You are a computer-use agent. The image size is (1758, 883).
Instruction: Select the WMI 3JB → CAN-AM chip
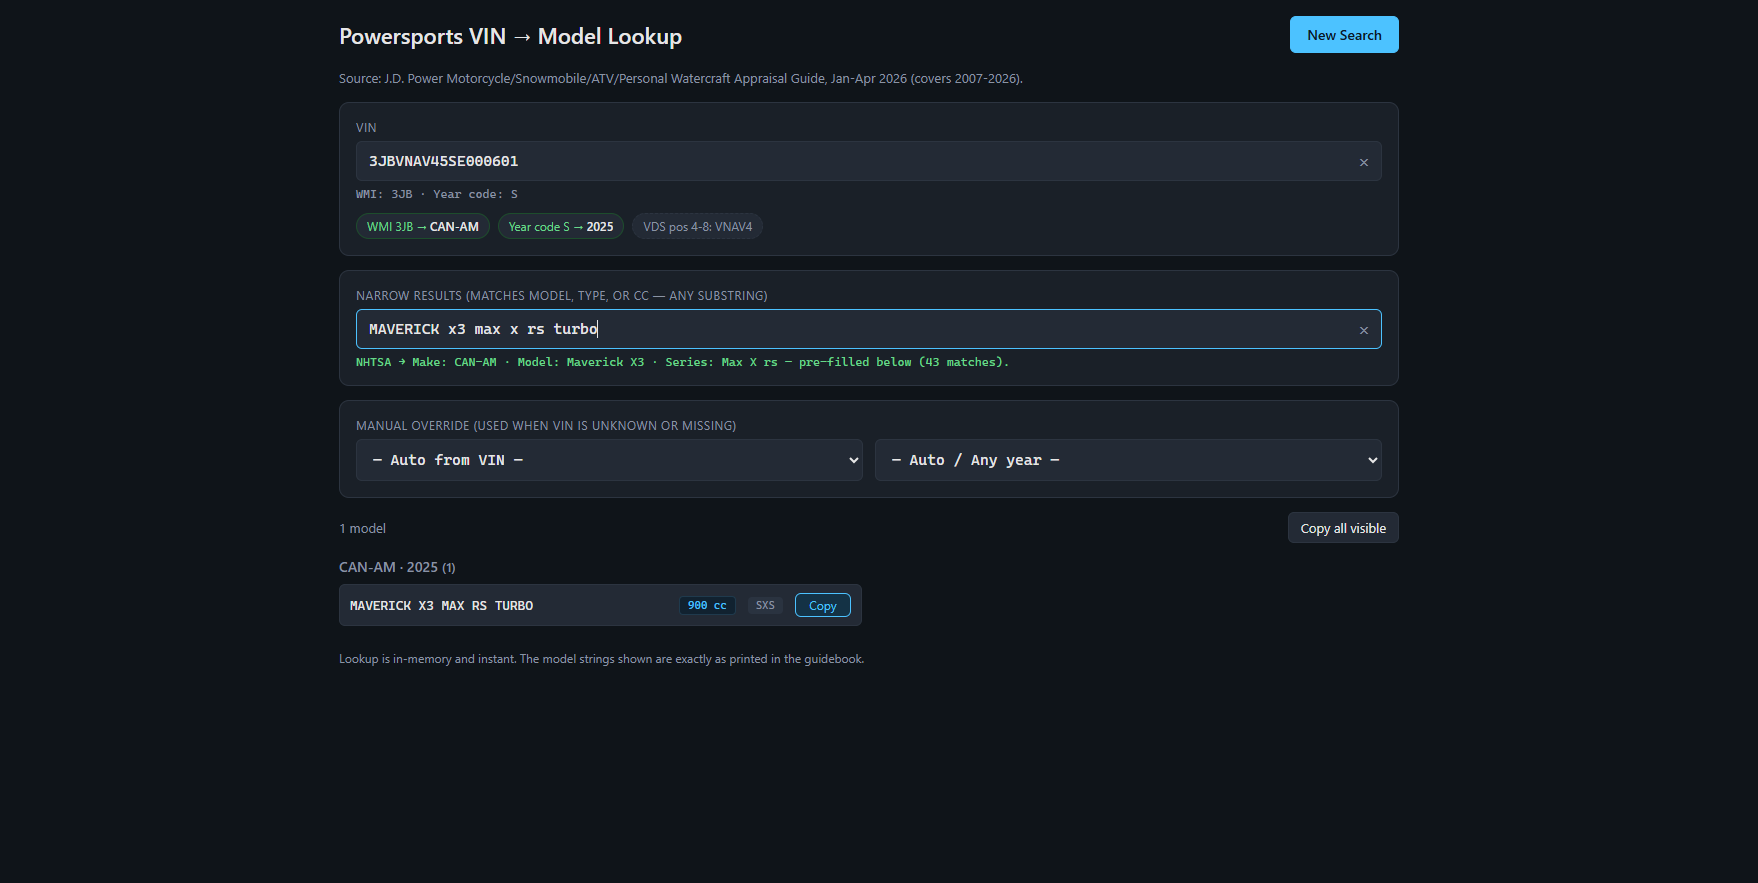423,227
